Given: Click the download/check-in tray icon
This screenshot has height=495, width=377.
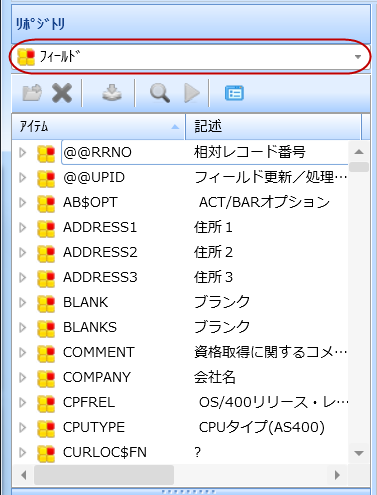Looking at the screenshot, I should [112, 93].
